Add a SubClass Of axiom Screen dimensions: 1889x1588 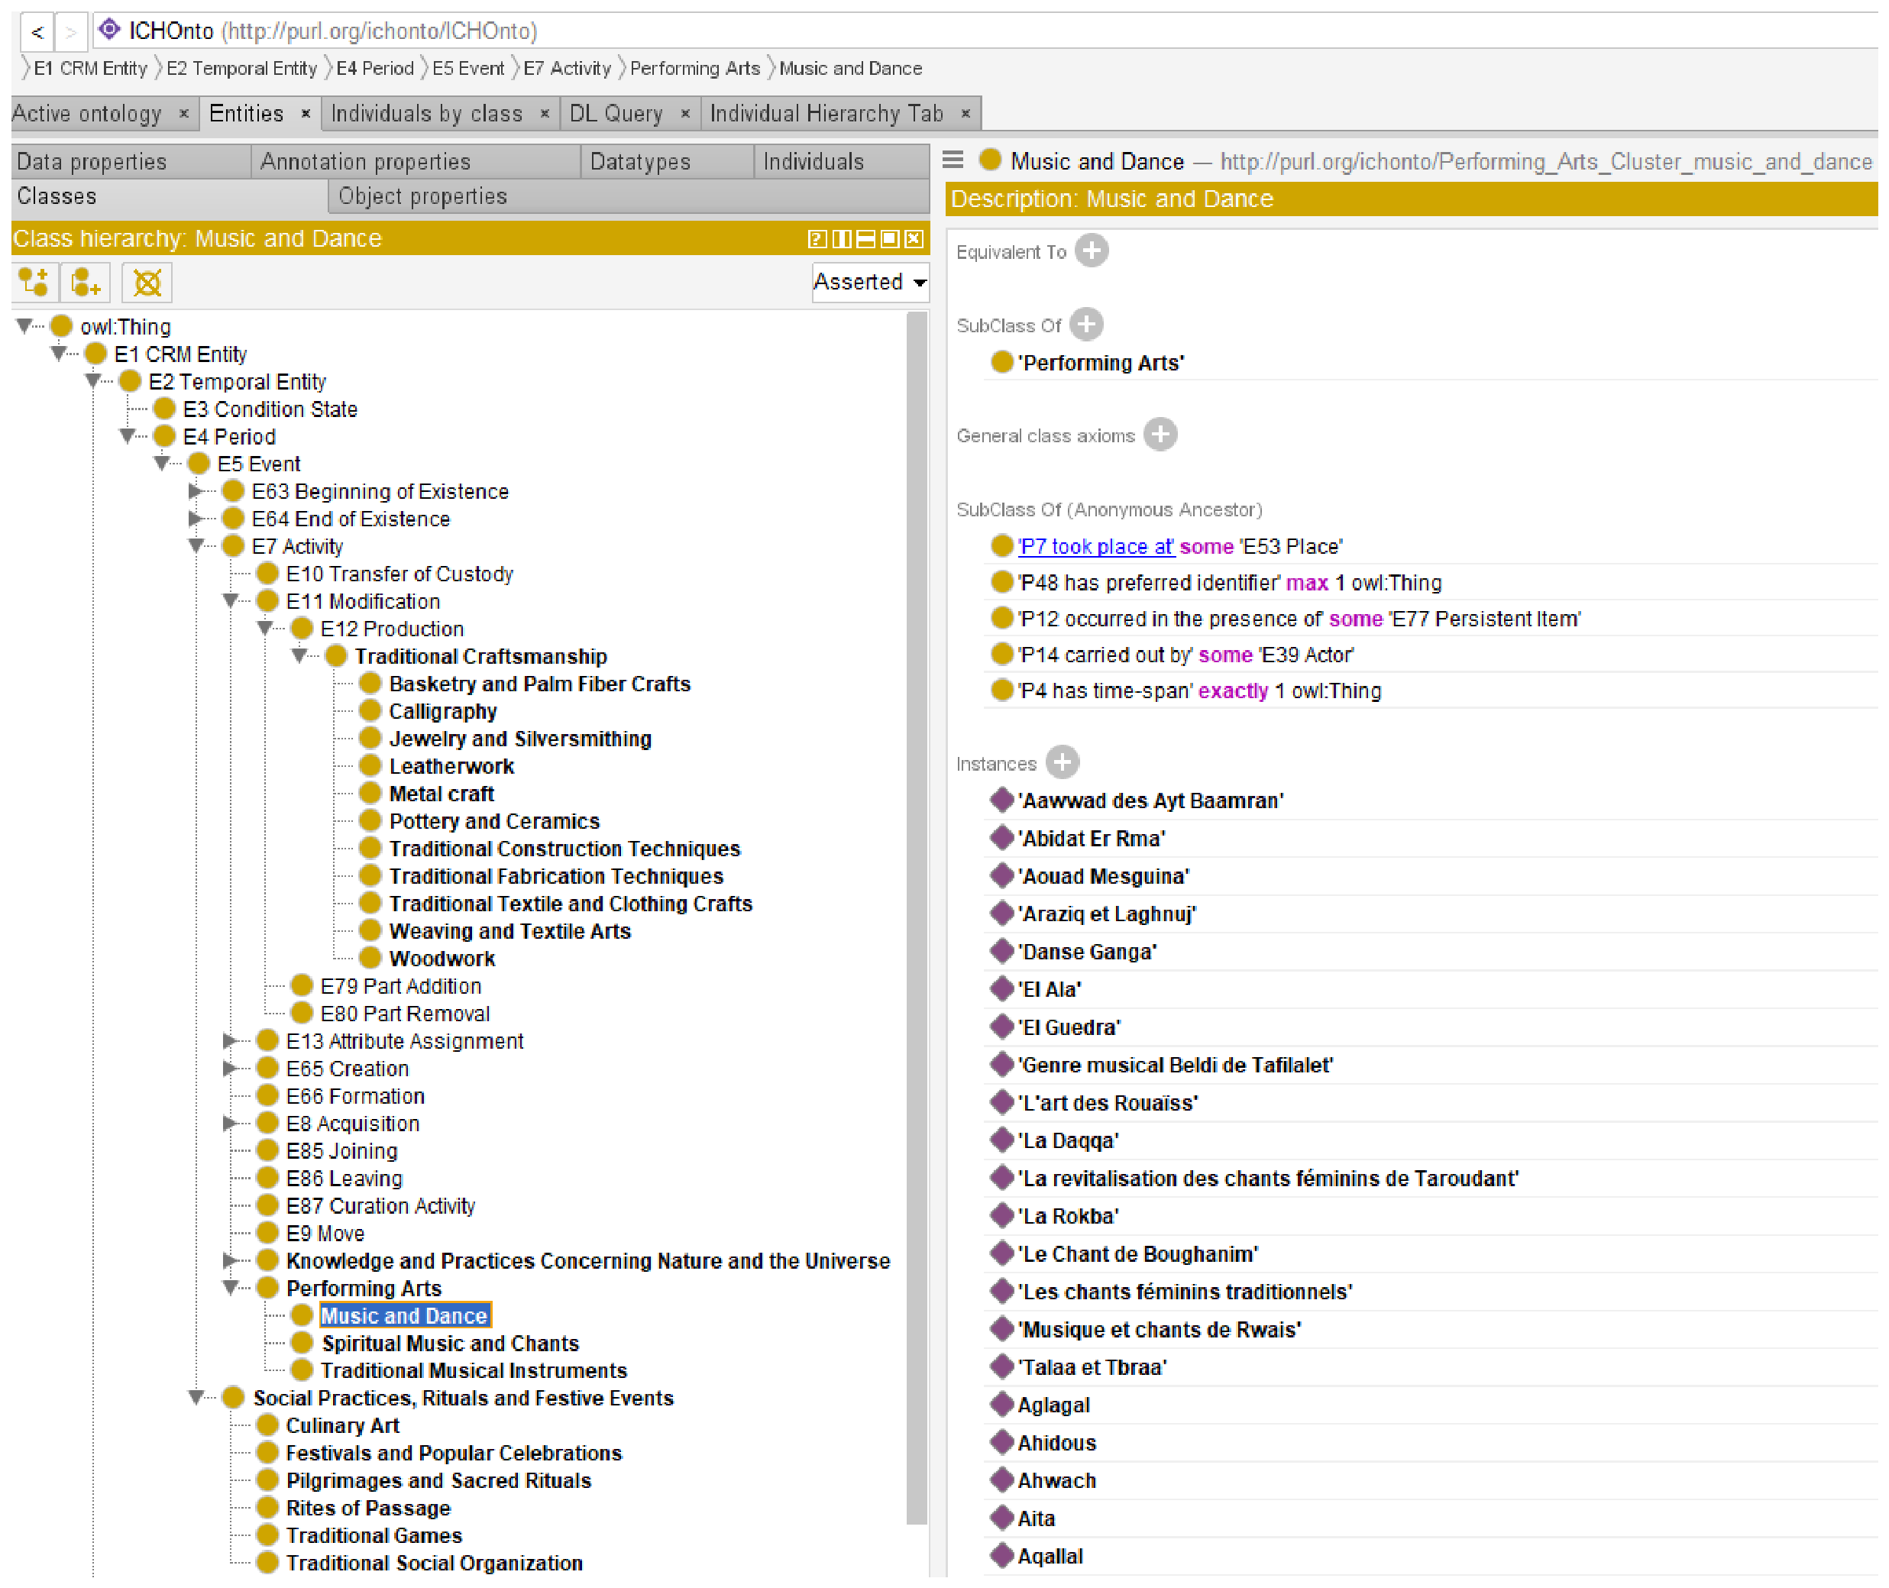(1086, 325)
